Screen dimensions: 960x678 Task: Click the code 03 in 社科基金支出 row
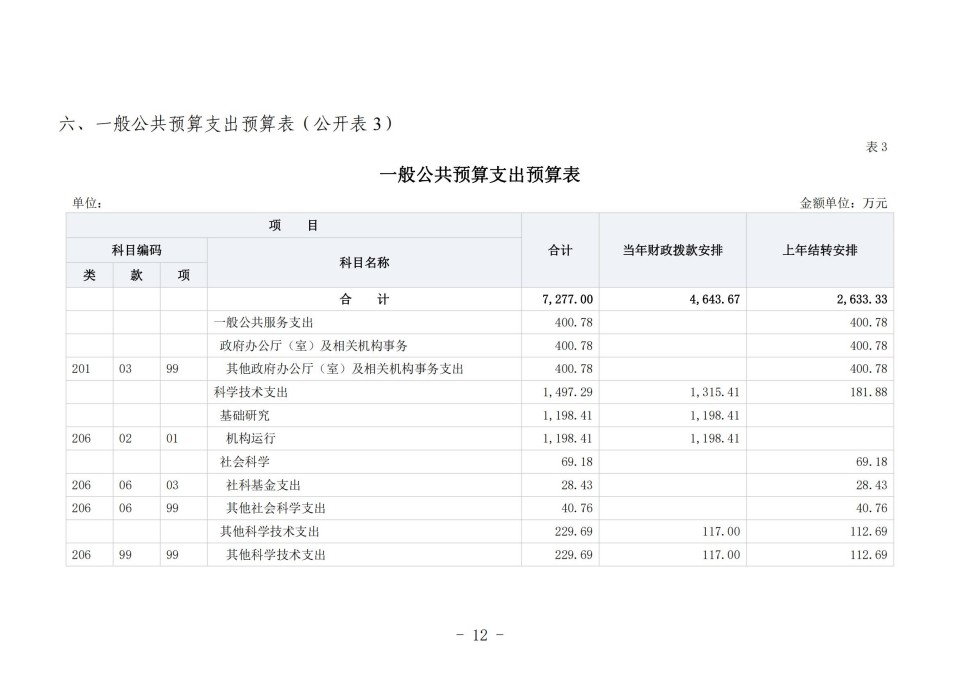(172, 486)
